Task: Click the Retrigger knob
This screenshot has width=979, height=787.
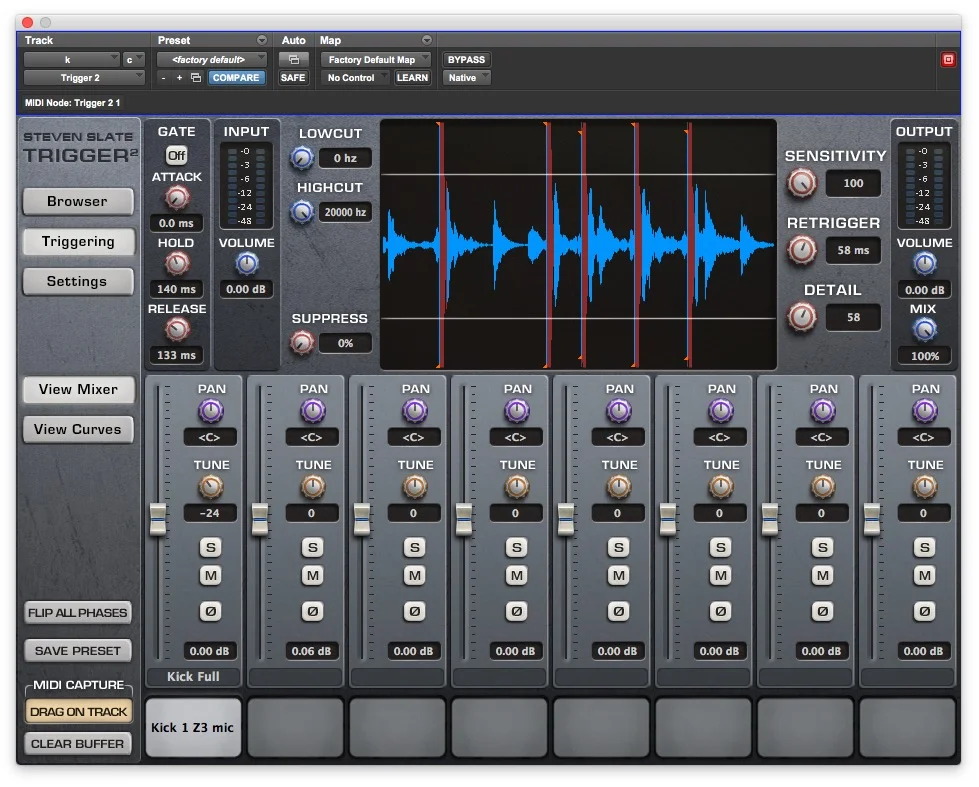Action: click(802, 250)
